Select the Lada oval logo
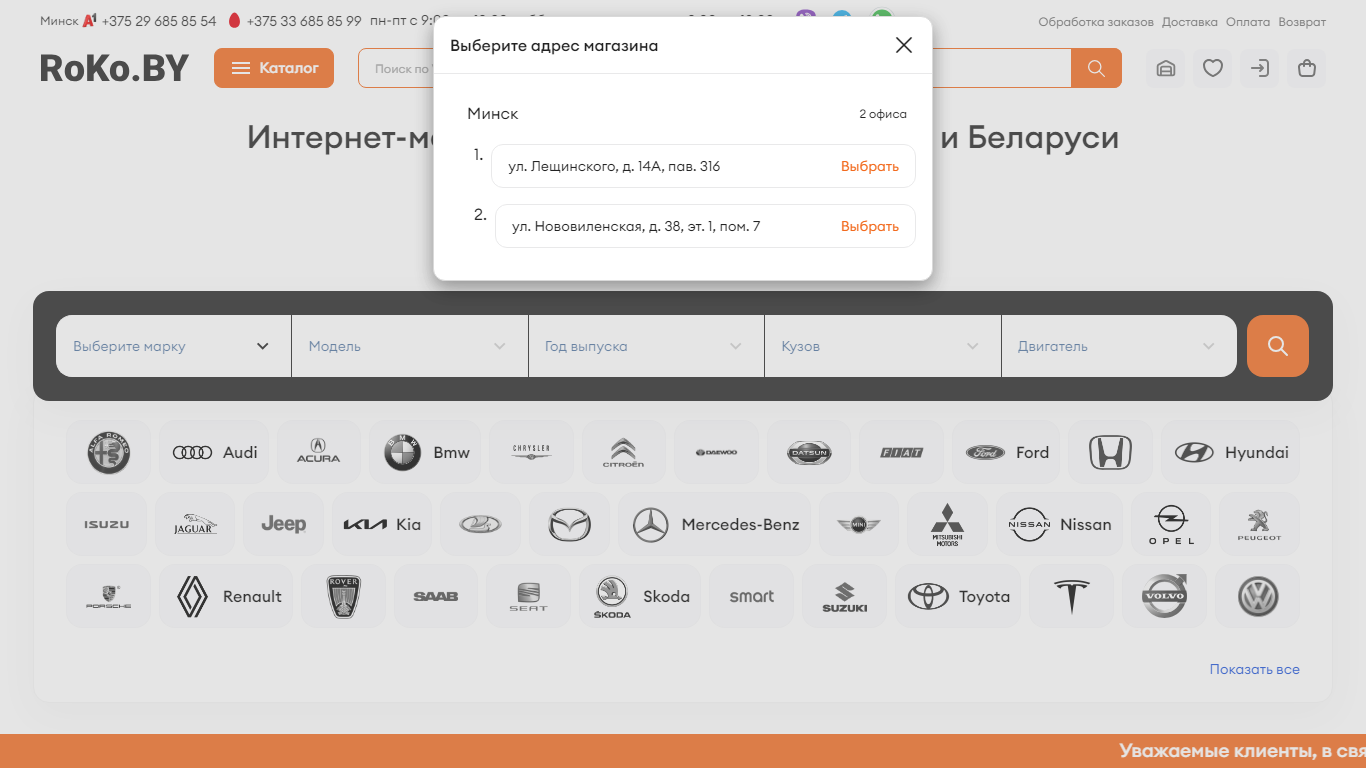The height and width of the screenshot is (768, 1366). [x=481, y=524]
